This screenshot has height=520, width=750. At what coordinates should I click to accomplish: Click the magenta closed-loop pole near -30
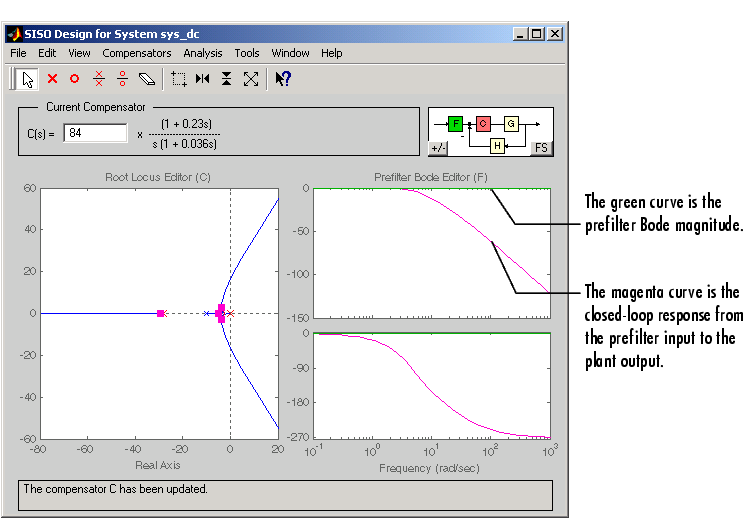coord(160,314)
